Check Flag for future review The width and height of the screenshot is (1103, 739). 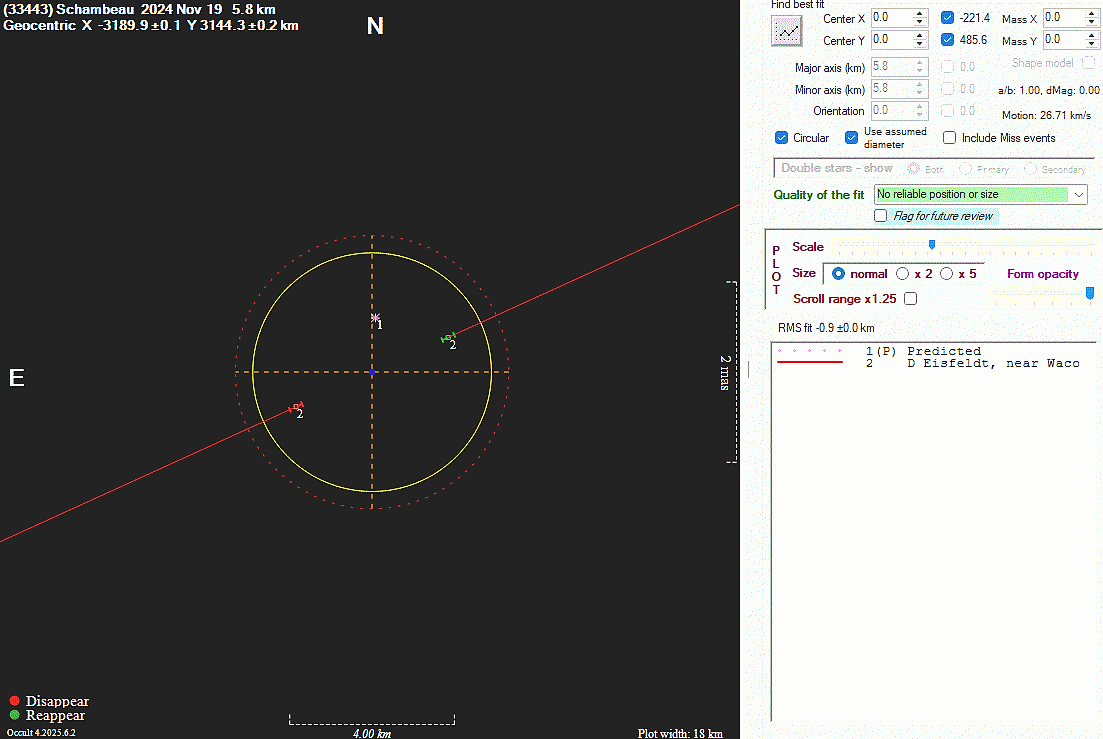[881, 216]
